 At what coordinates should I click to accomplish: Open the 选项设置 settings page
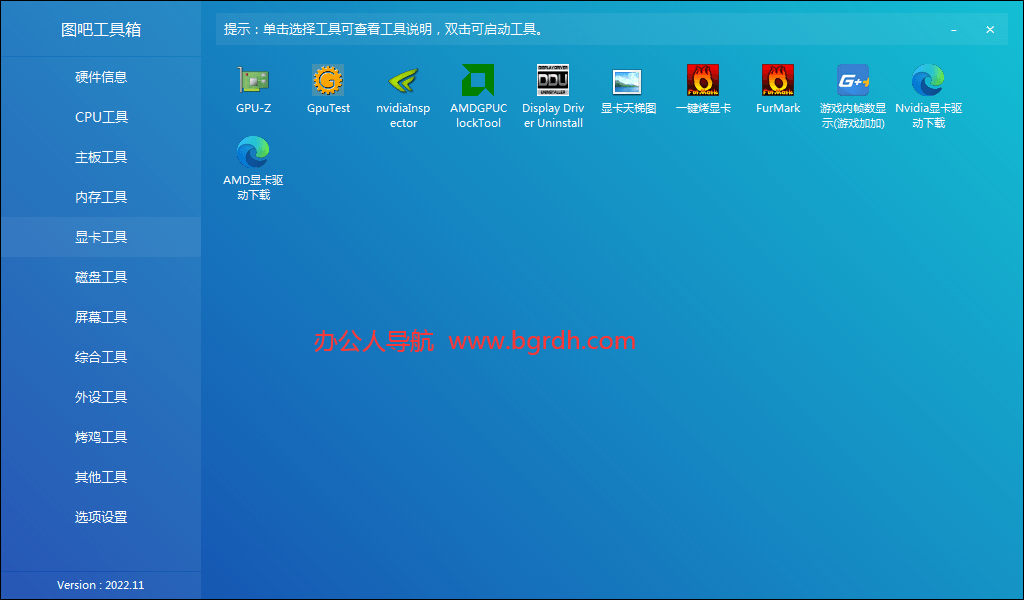(x=100, y=517)
